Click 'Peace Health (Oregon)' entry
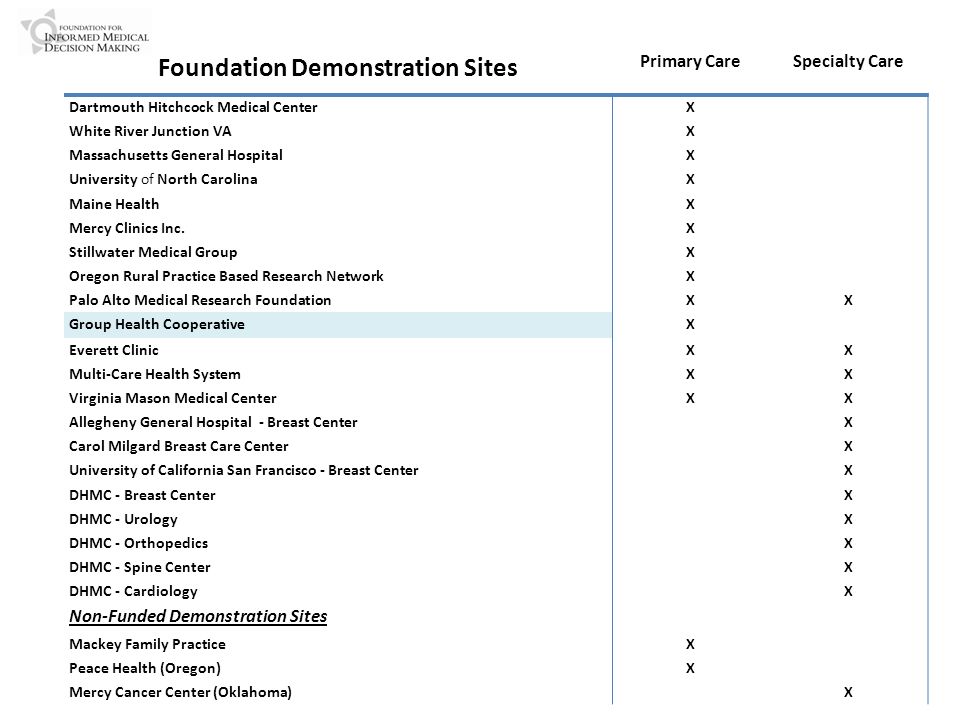This screenshot has width=960, height=720. (x=144, y=669)
